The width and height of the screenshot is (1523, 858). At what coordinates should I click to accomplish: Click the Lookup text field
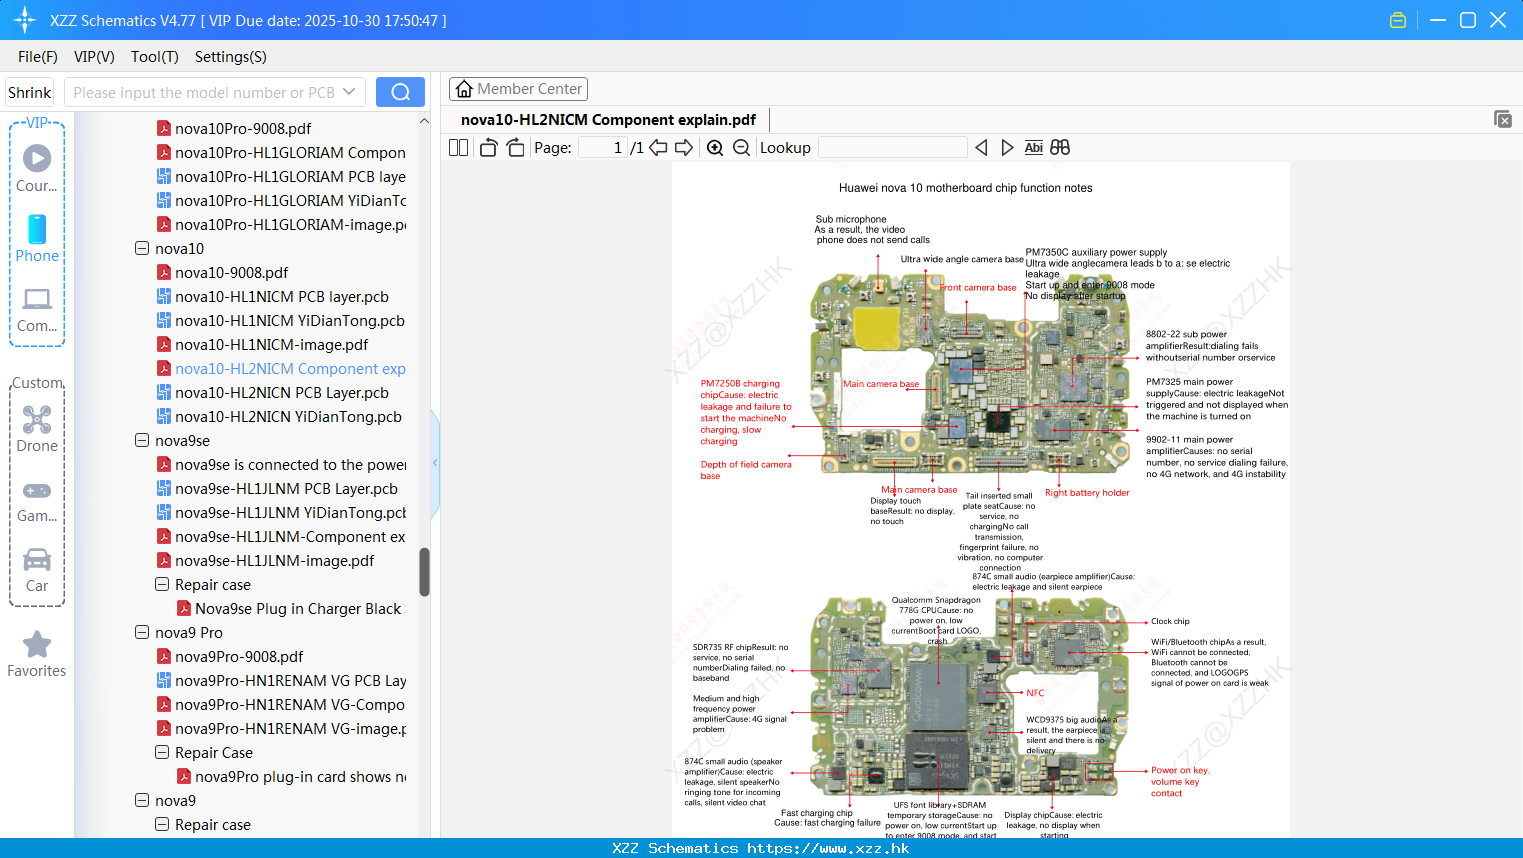tap(892, 147)
